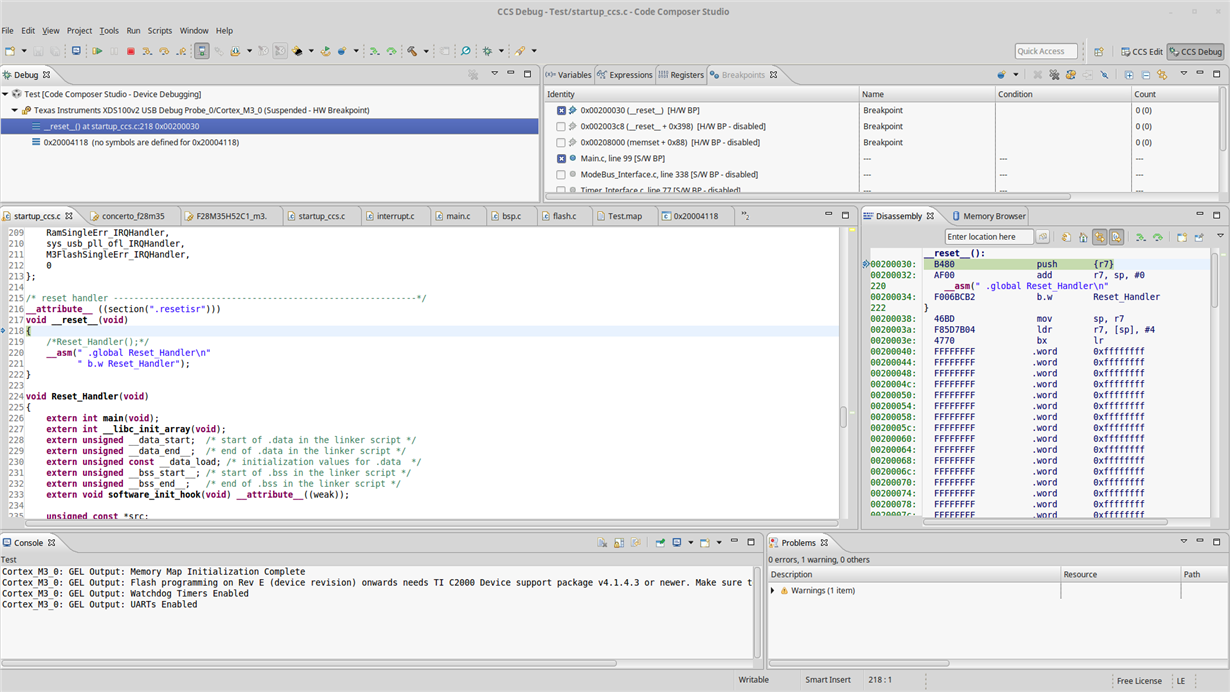Click the Step Over icon in main toolbar
The image size is (1230, 692).
tap(164, 50)
